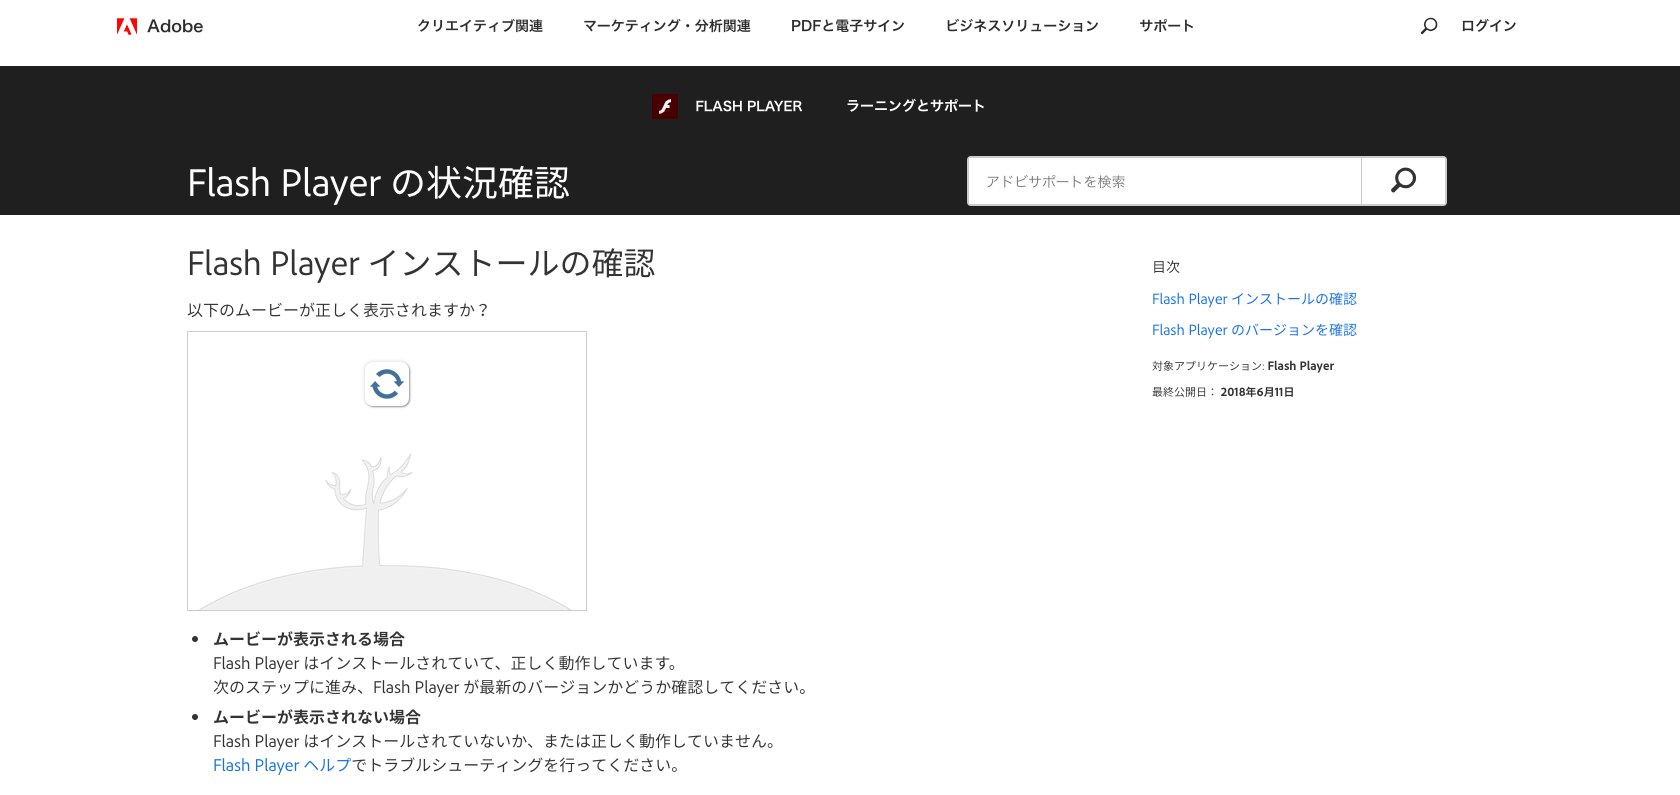This screenshot has height=795, width=1680.
Task: Focus the アドビサポートを検索 input field
Action: tap(1164, 181)
